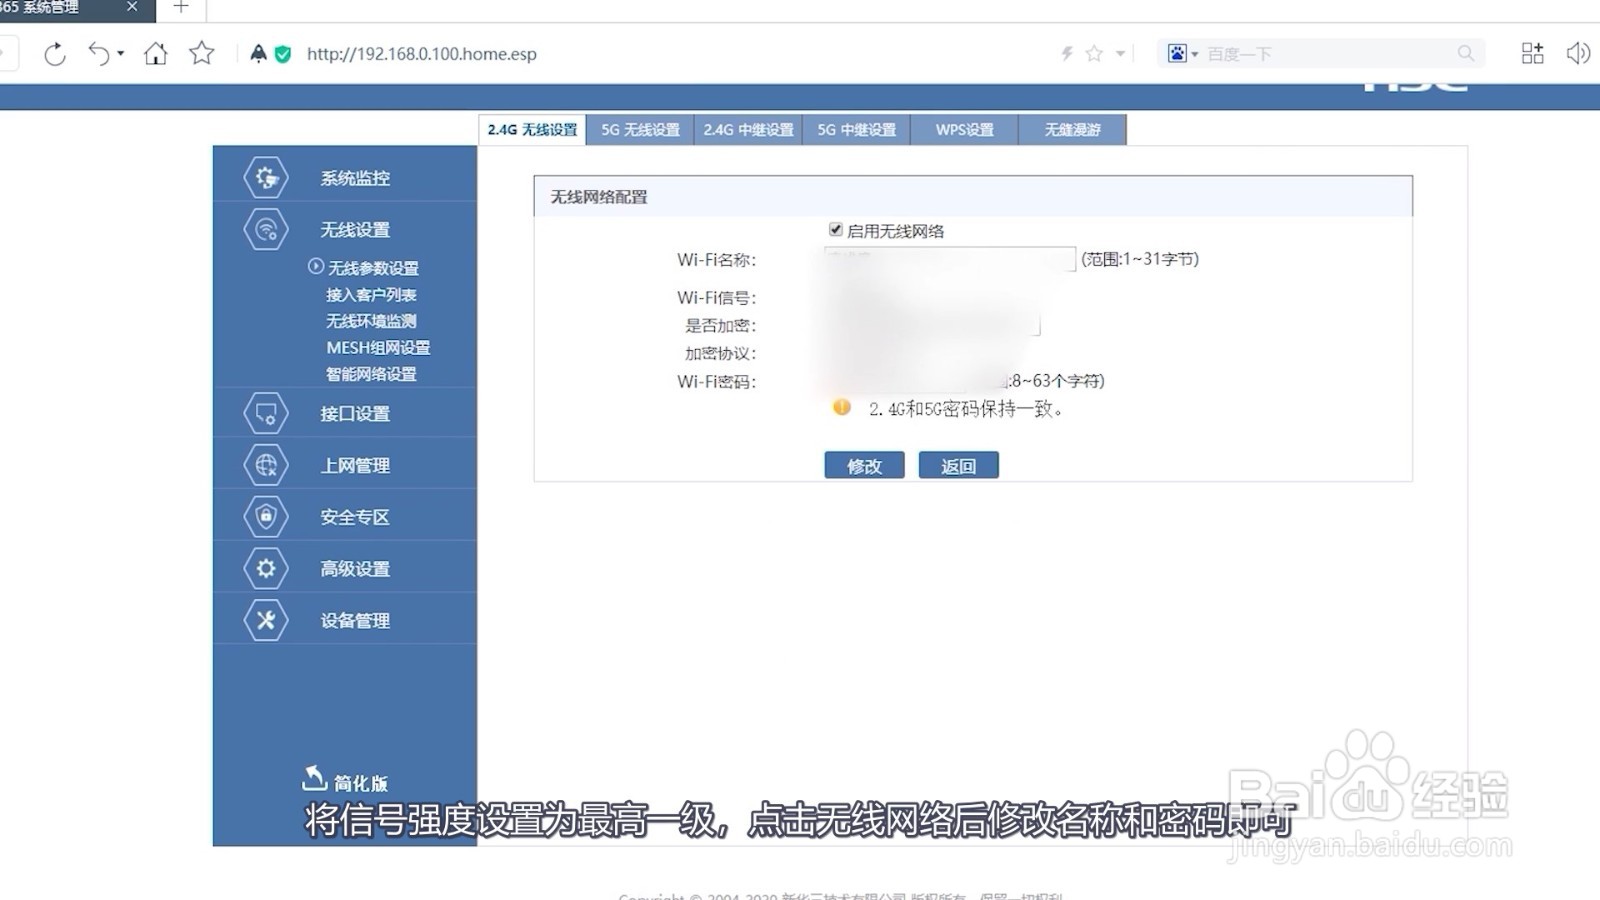1600x900 pixels.
Task: Open the Baidu search engine selector
Action: 1182,54
